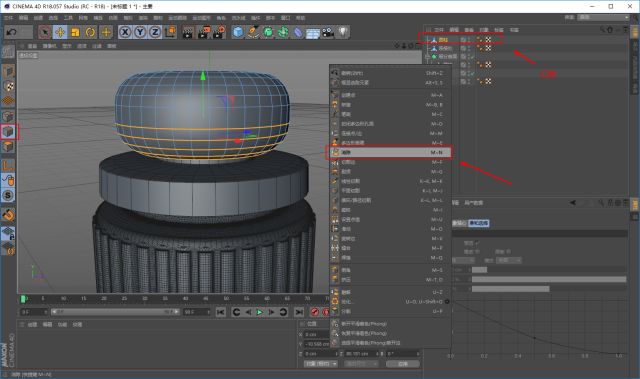Click the green Play forward button

(x=259, y=312)
